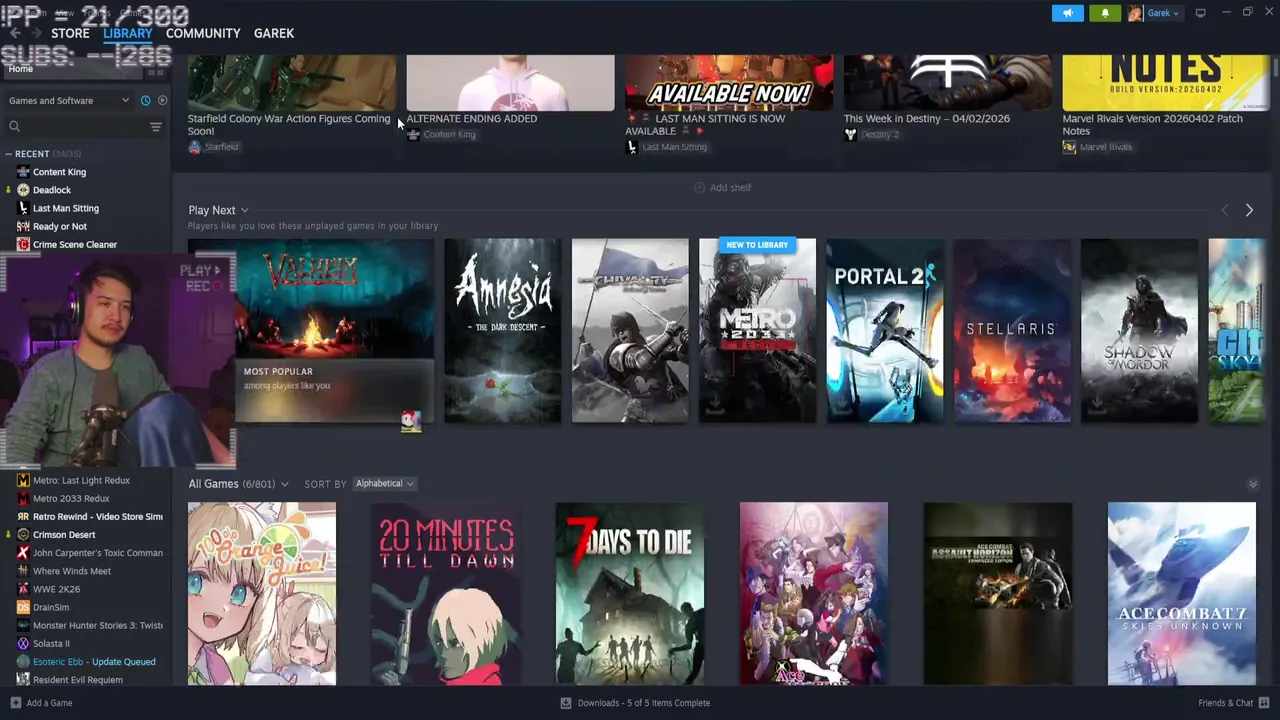Image resolution: width=1280 pixels, height=720 pixels.
Task: Open Starfield Colony War Action Figures news
Action: 289,124
